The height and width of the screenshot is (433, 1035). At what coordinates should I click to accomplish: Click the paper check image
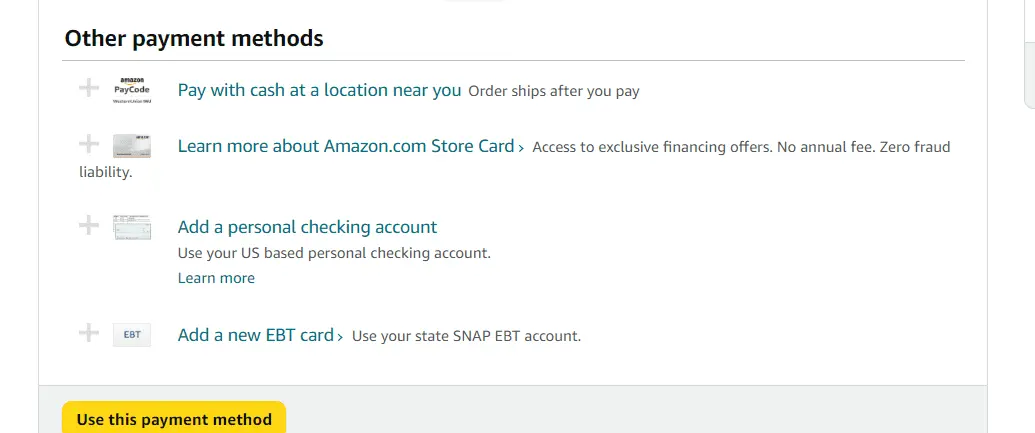coord(132,227)
